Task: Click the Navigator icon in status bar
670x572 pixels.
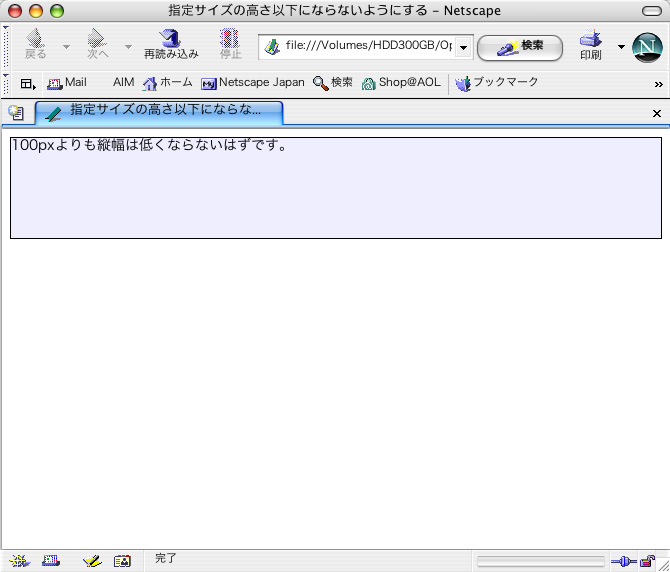Action: click(20, 561)
